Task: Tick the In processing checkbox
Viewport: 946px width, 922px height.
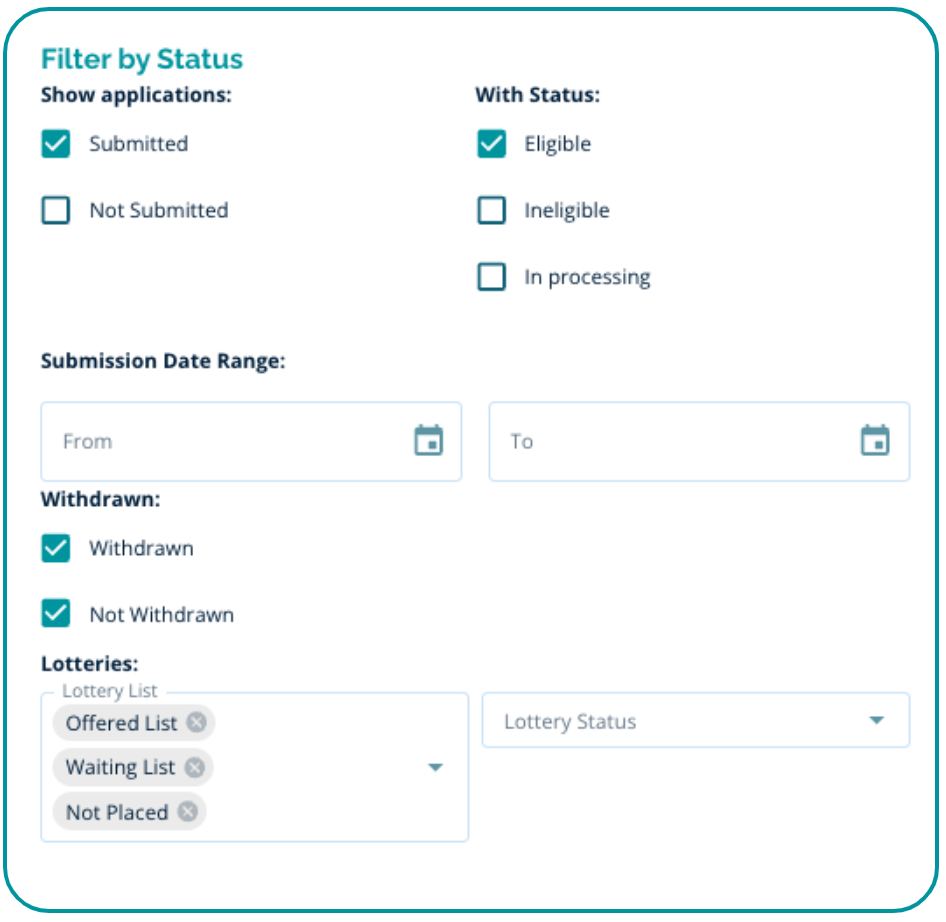Action: (x=491, y=277)
